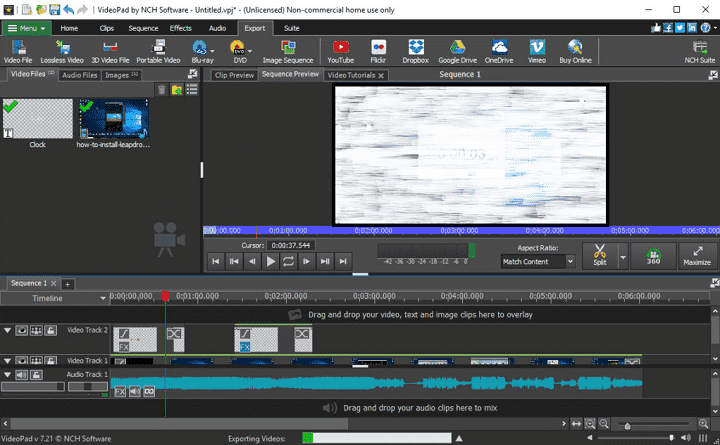Image resolution: width=720 pixels, height=445 pixels.
Task: Mute Audio Track 1
Action: coord(22,375)
